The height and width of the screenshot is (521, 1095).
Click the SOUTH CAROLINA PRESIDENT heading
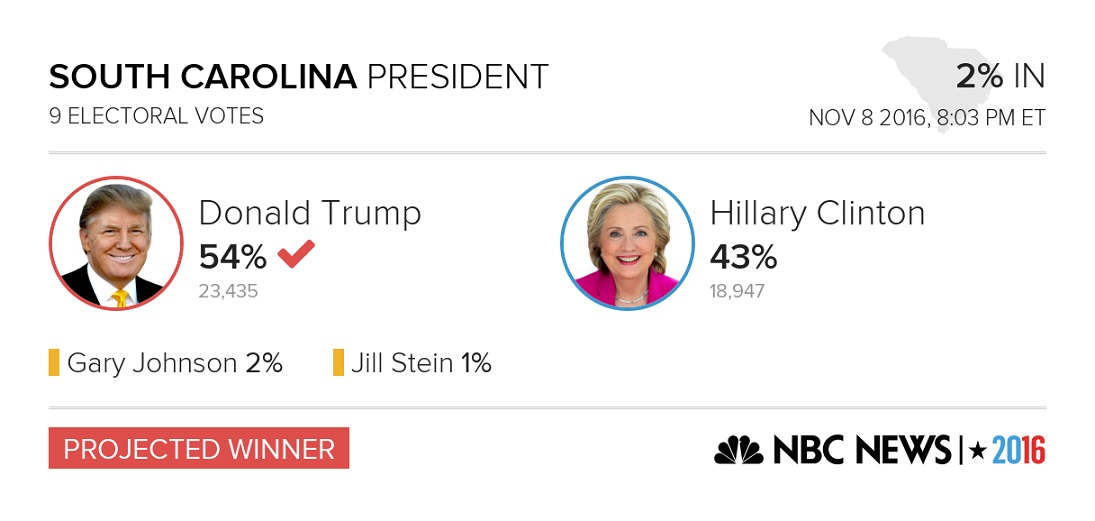tap(299, 77)
